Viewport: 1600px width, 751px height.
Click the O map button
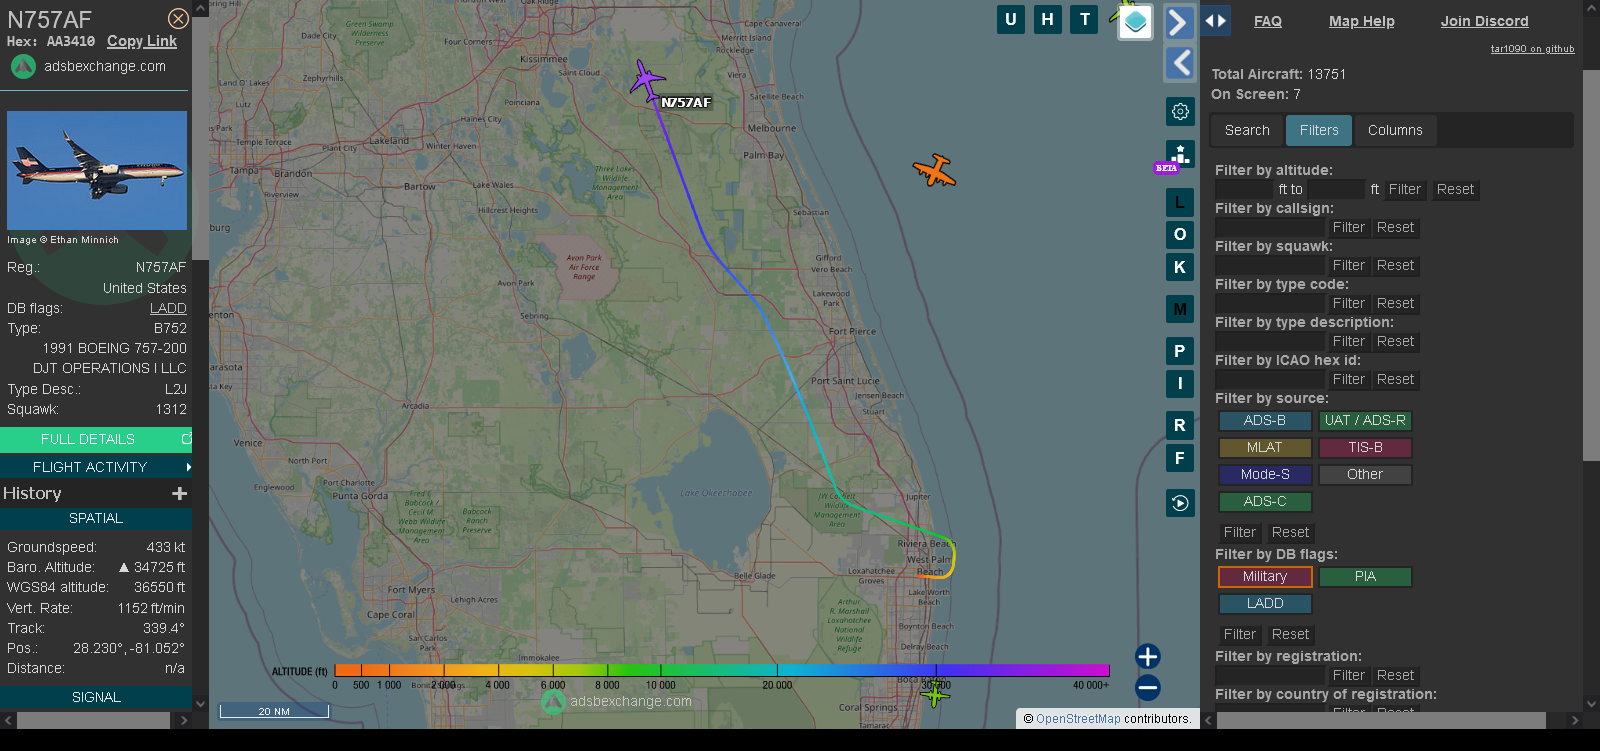coord(1180,235)
